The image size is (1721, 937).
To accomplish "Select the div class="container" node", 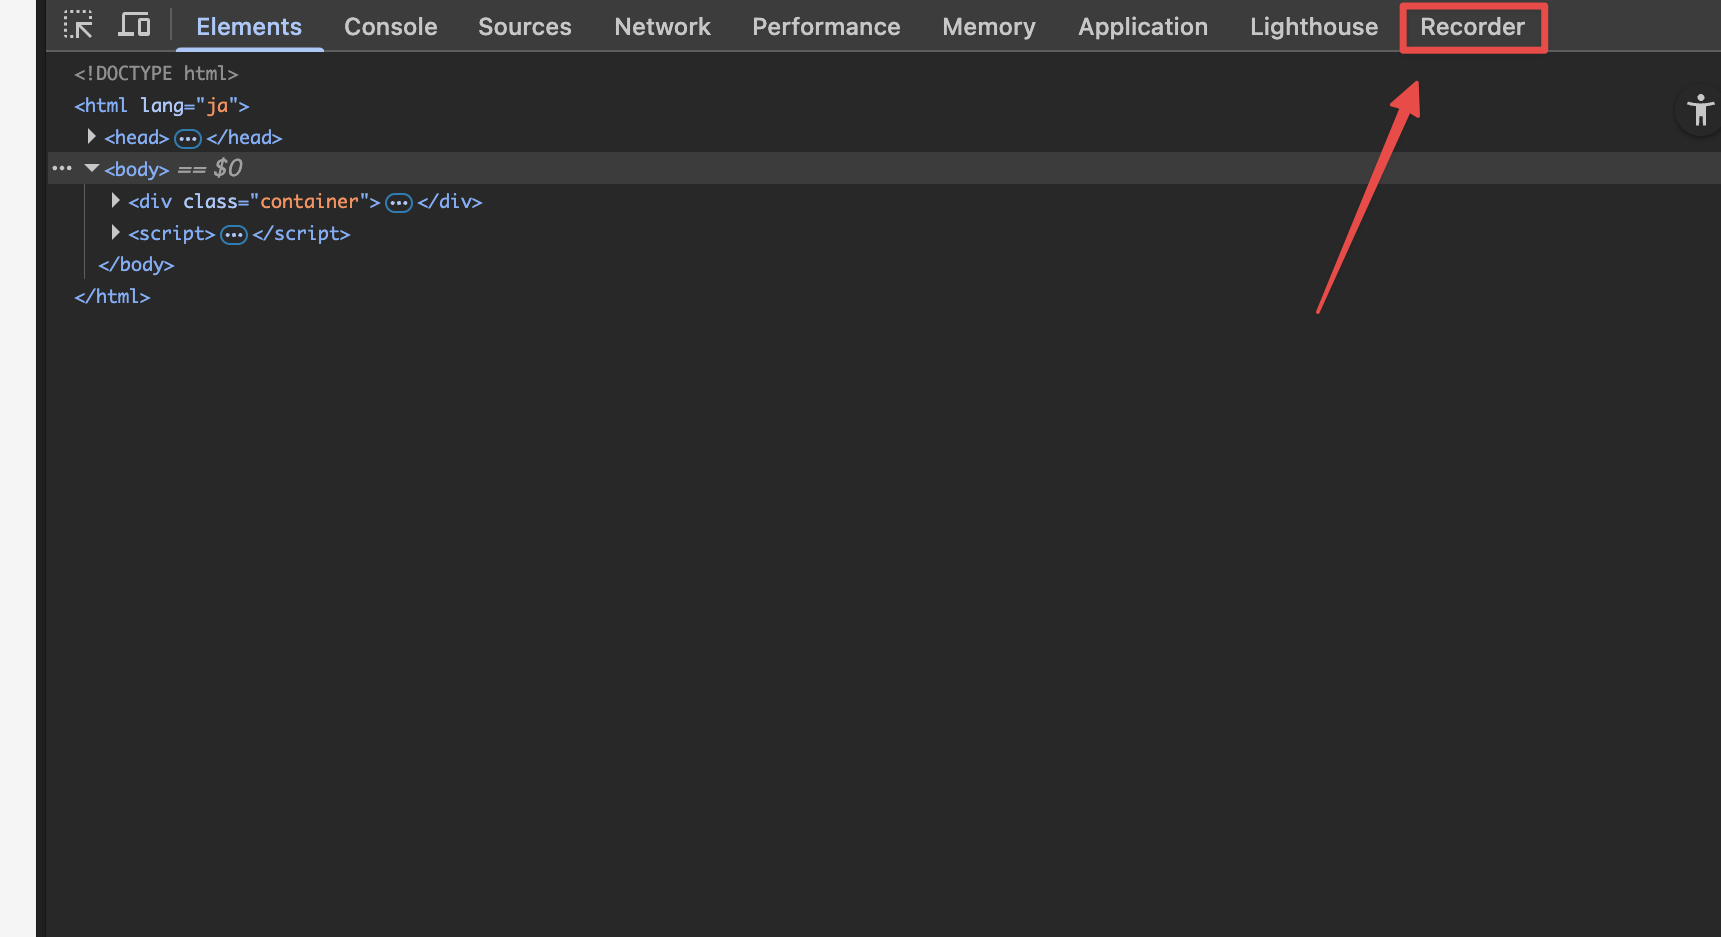I will point(254,201).
